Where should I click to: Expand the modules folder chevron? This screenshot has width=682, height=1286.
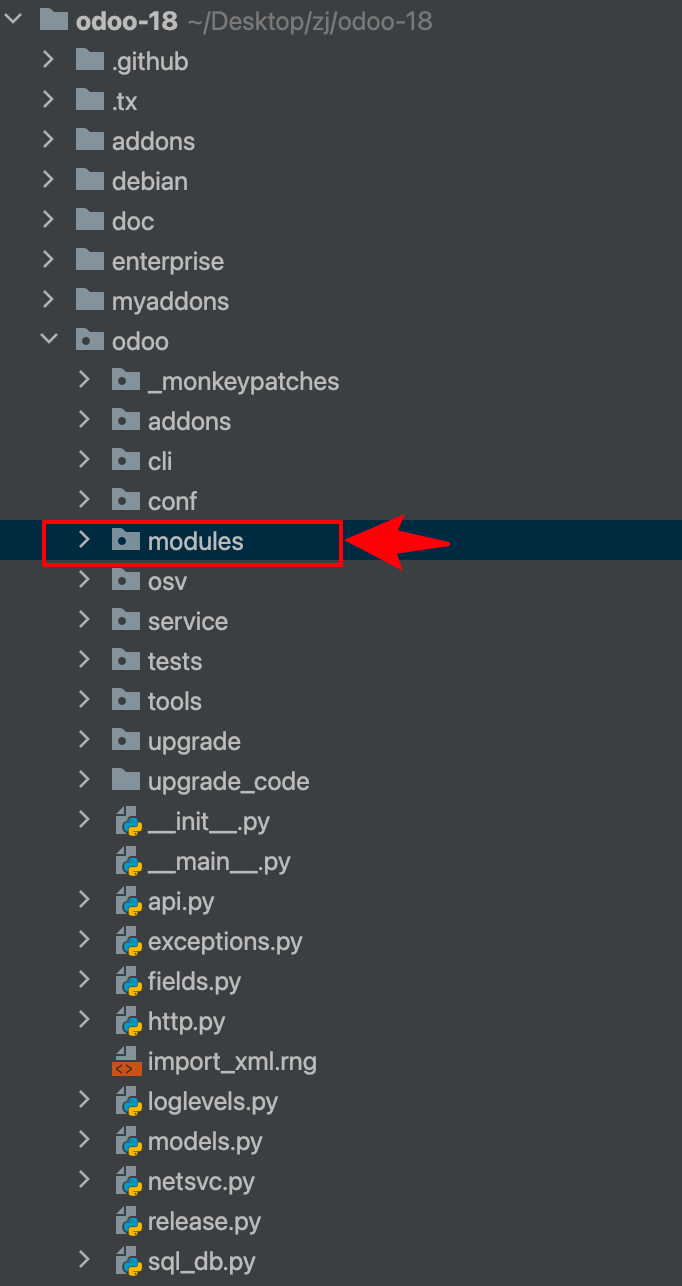pos(84,541)
